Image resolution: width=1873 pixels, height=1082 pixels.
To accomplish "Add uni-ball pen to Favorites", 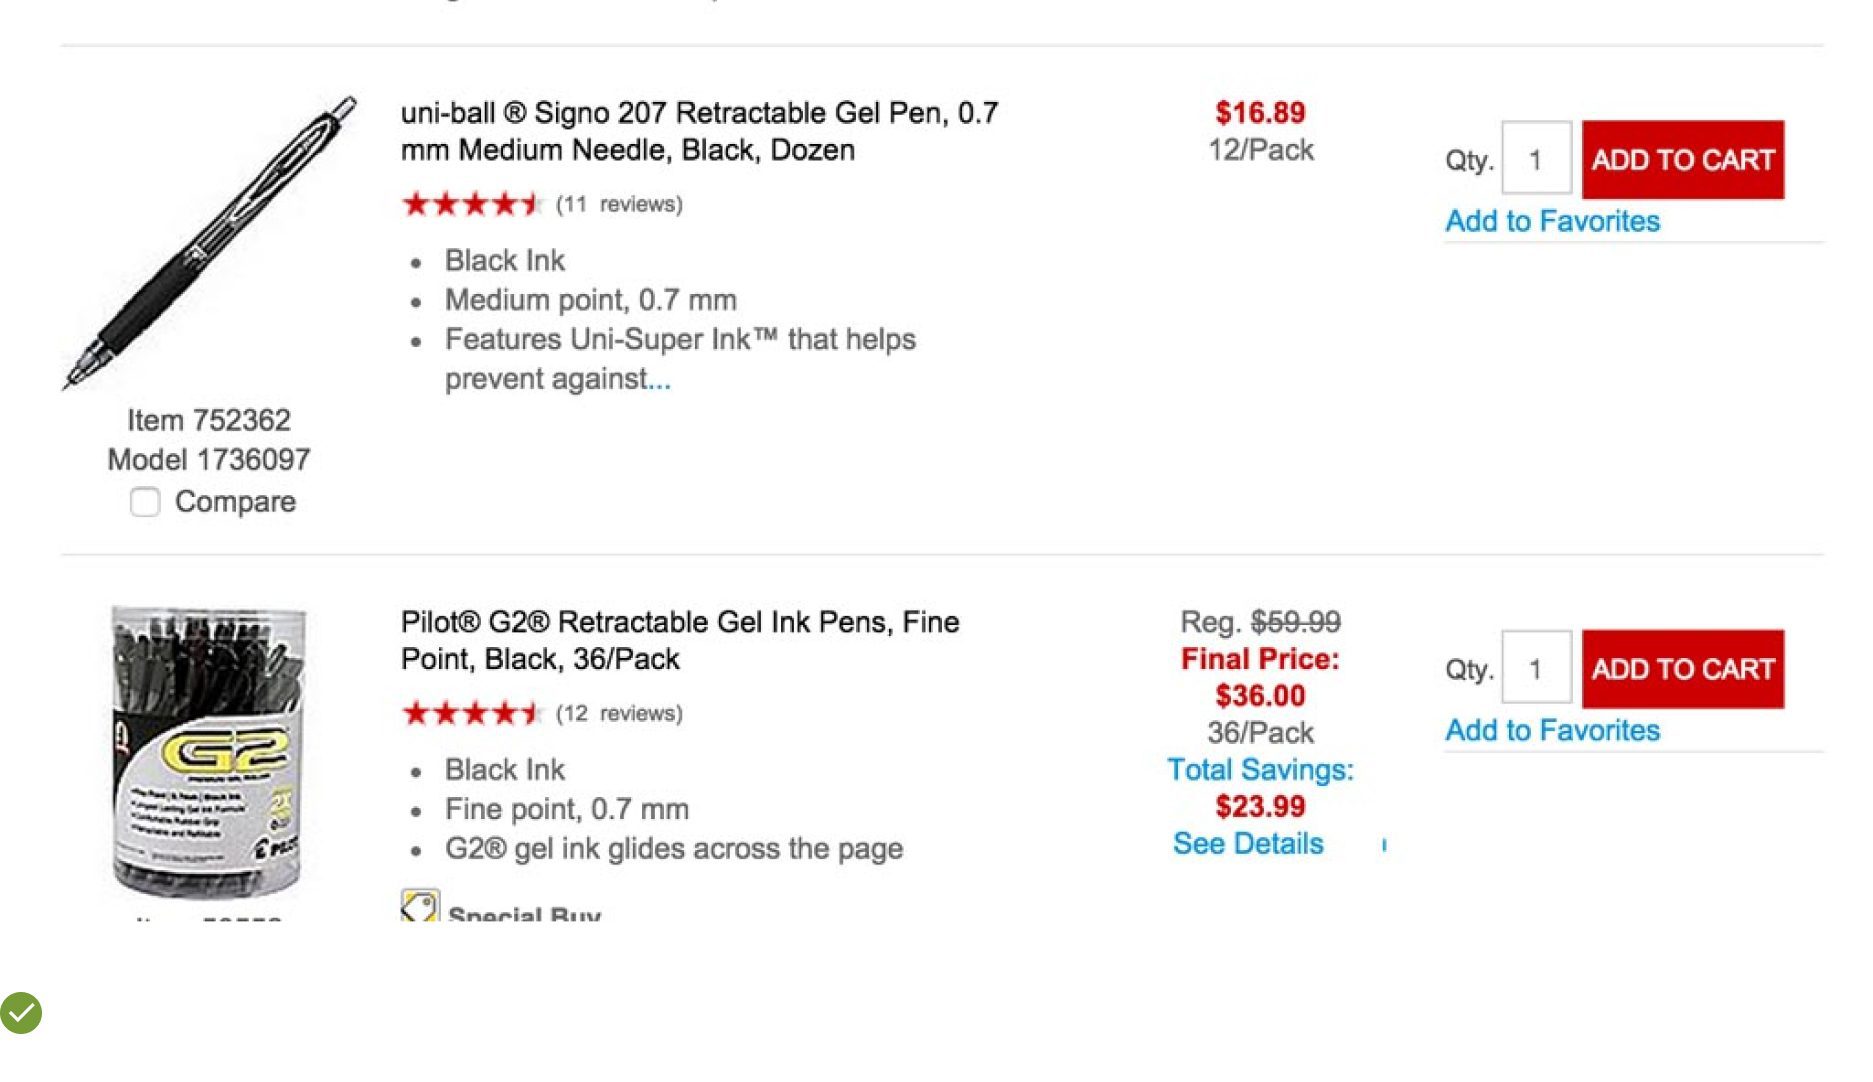I will [x=1552, y=221].
